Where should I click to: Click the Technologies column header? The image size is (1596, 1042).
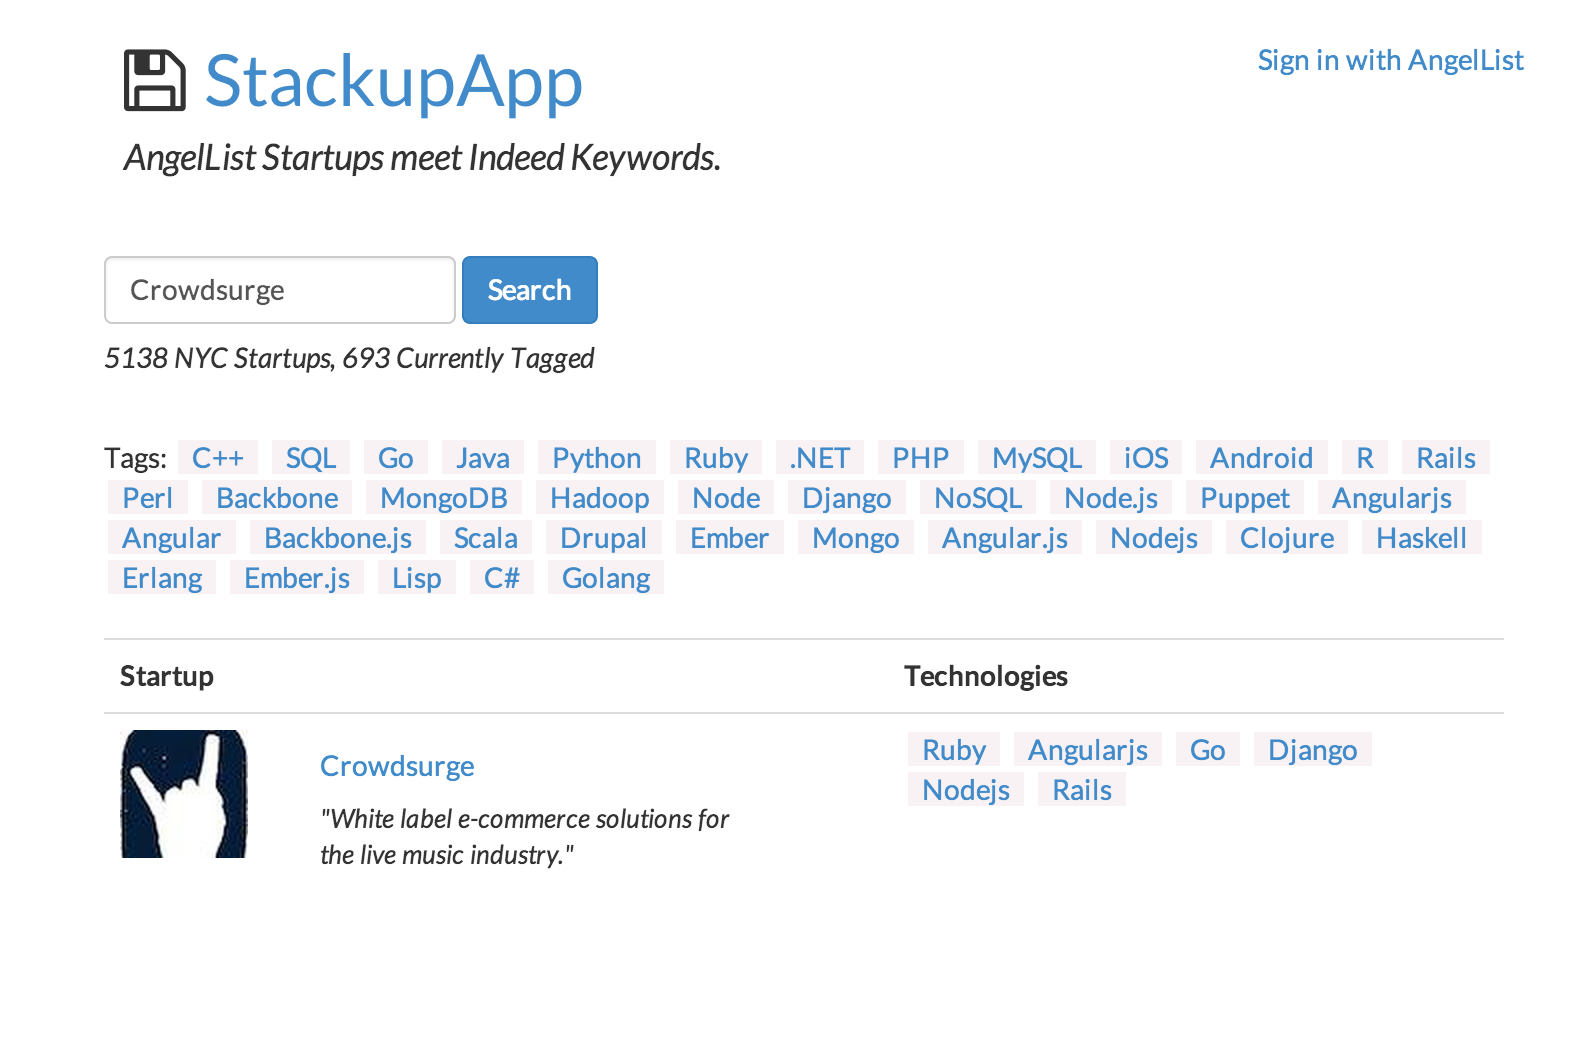[x=986, y=676]
